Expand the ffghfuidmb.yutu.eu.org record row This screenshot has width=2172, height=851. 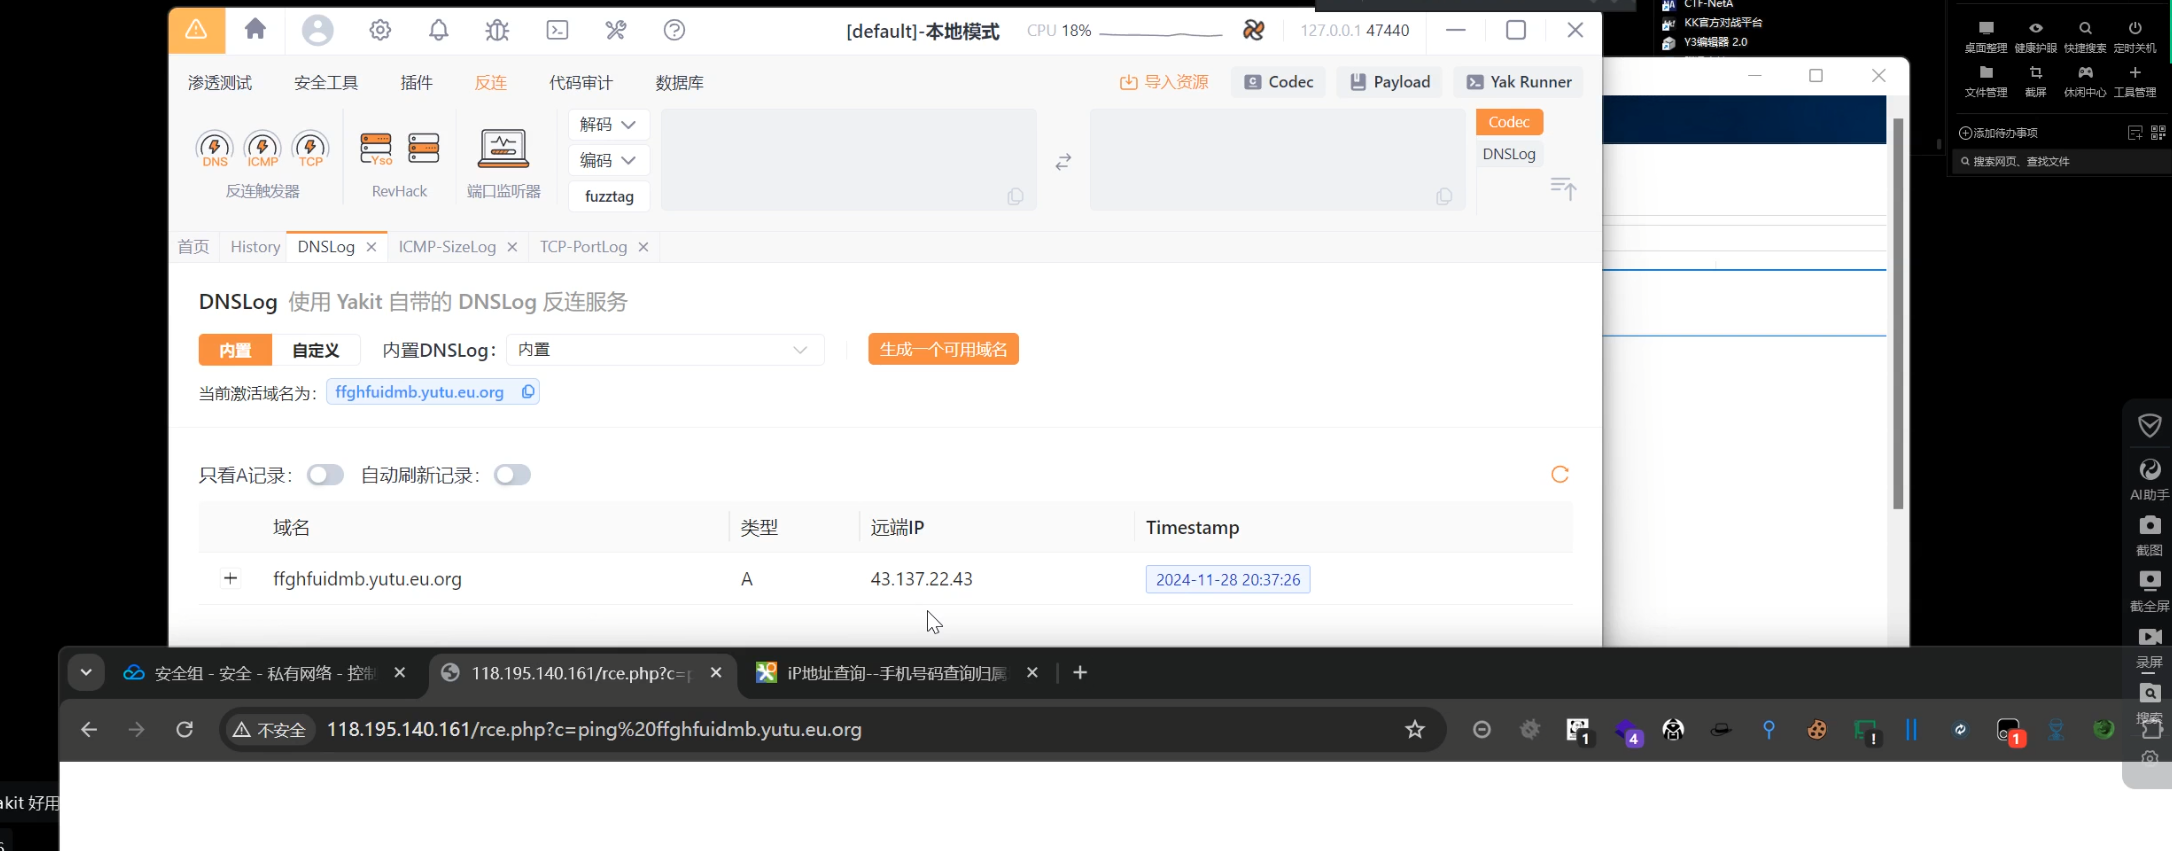[230, 578]
